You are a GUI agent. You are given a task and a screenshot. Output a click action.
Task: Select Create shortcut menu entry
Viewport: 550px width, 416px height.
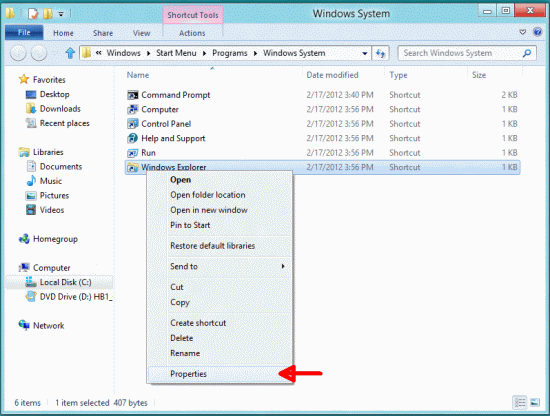[x=220, y=323]
